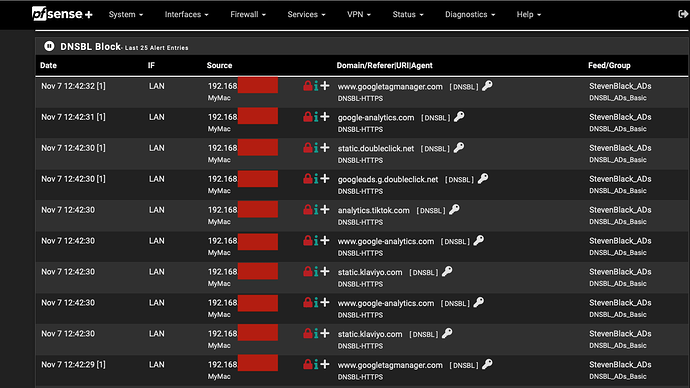Image resolution: width=690 pixels, height=388 pixels.
Task: Click plus whitelist icon for www.googletagmanager.com at 12:42:32
Action: coord(325,86)
